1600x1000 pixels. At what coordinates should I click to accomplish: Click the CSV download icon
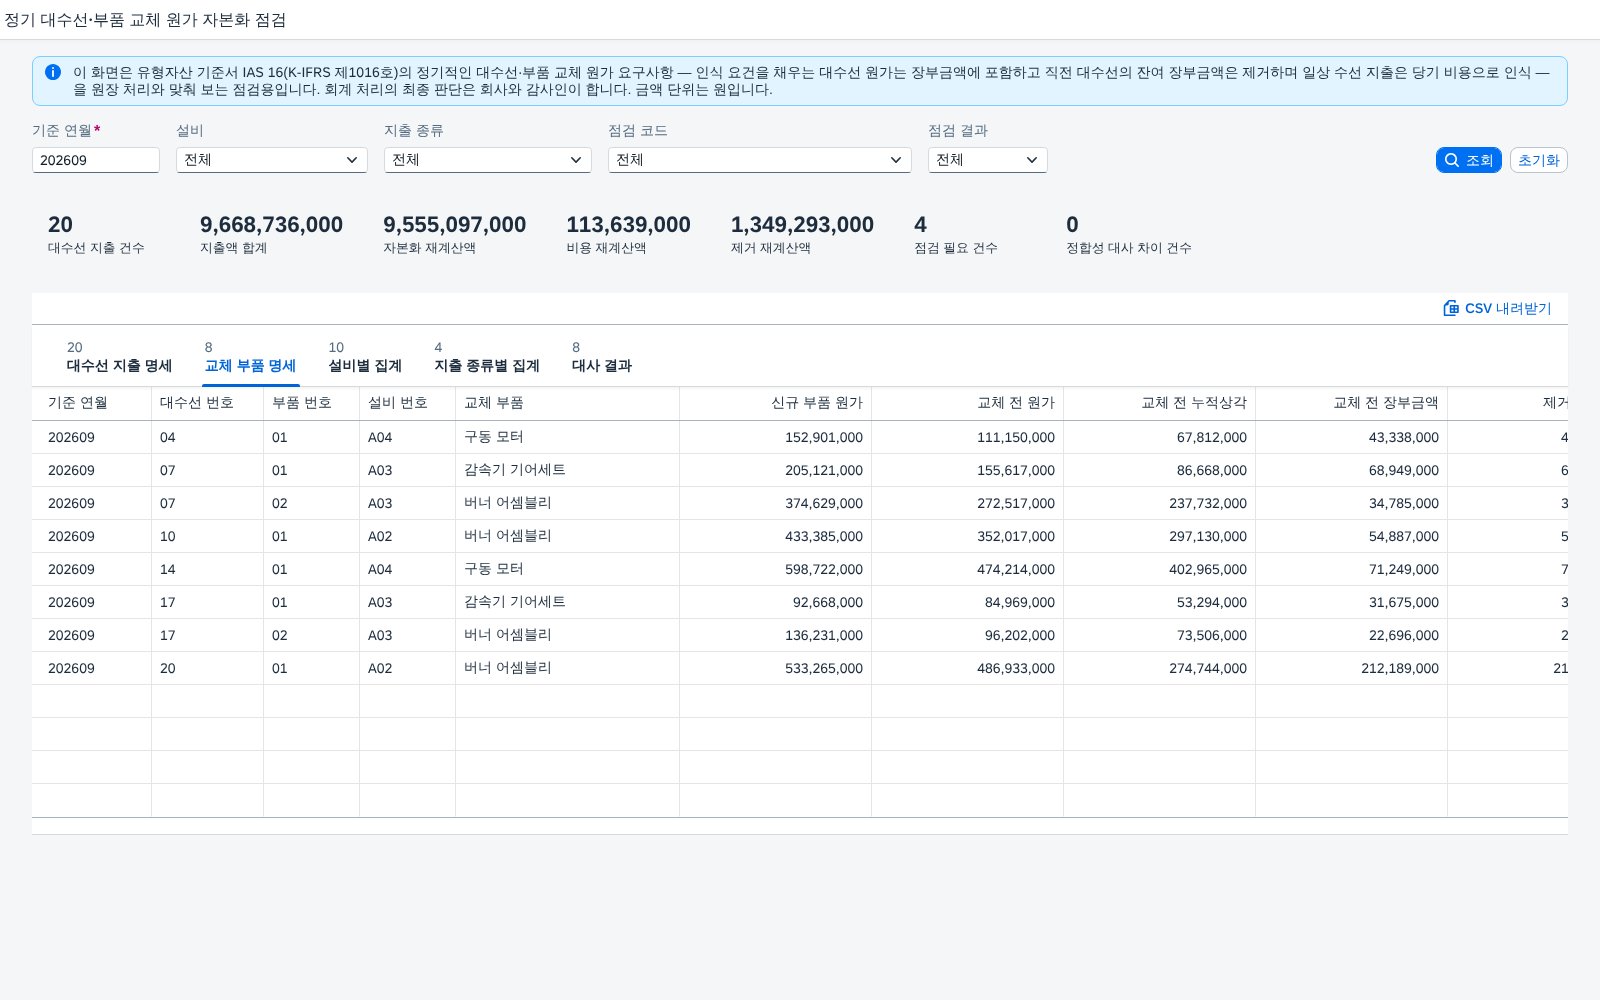coord(1451,308)
